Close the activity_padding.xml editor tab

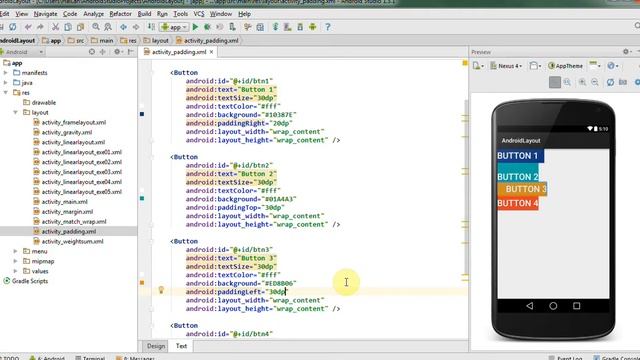tap(211, 52)
